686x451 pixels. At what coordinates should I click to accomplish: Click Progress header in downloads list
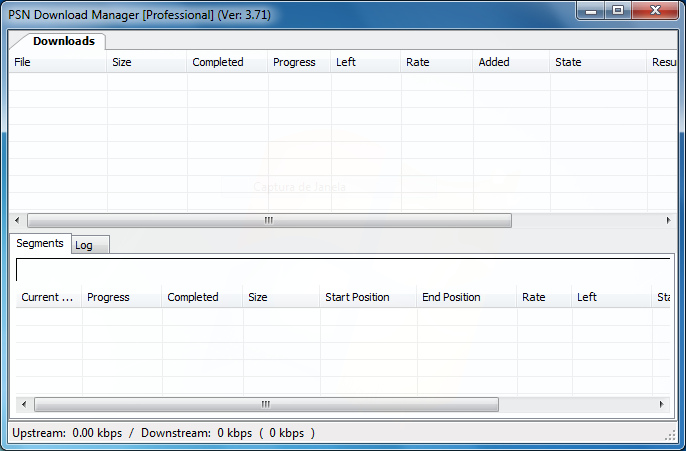tap(299, 62)
